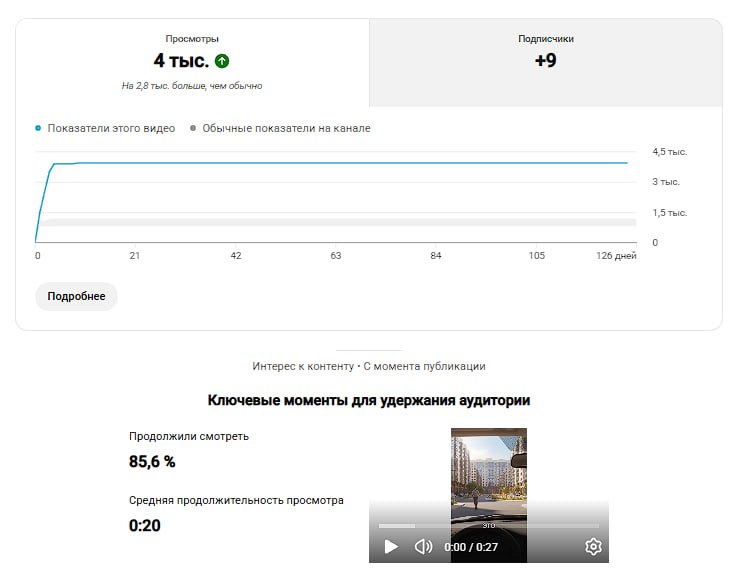Click the 126 дней axis label

tap(616, 256)
